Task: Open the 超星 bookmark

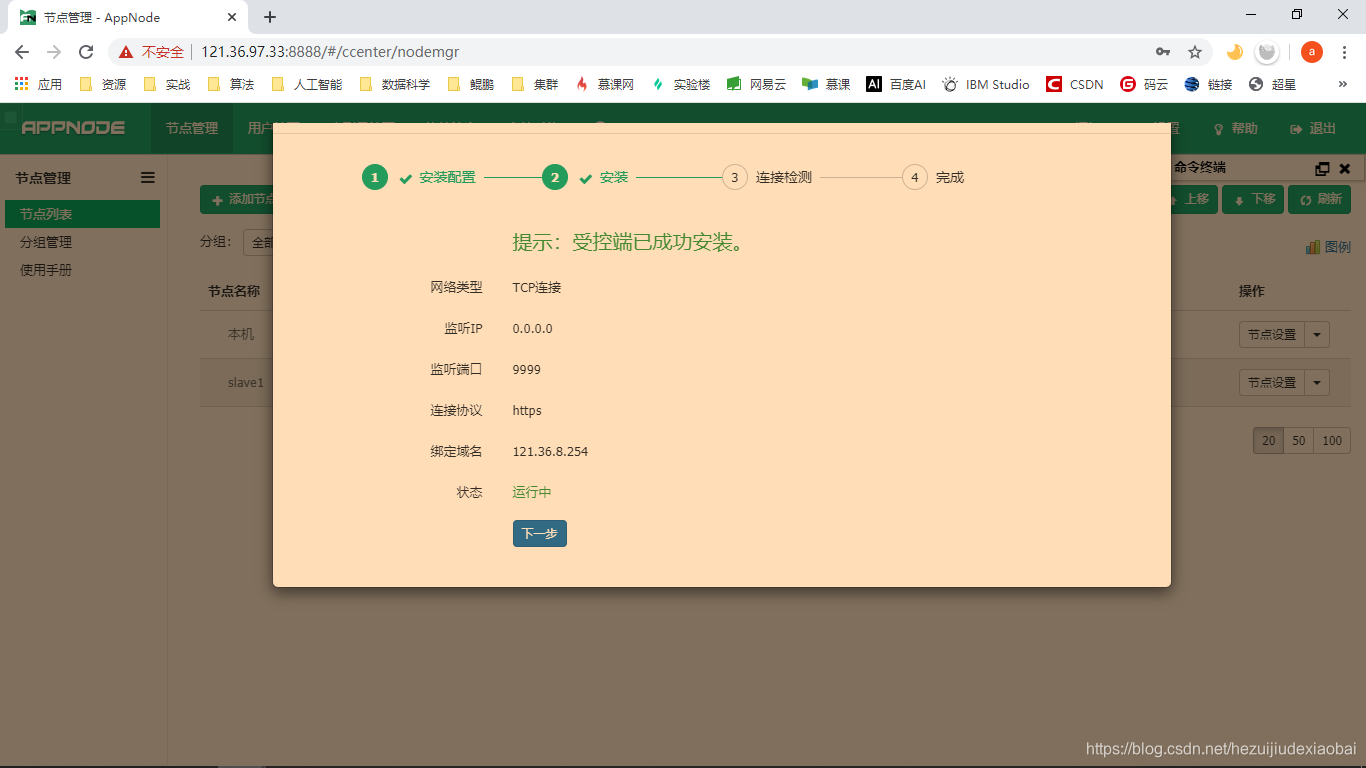Action: click(1273, 84)
